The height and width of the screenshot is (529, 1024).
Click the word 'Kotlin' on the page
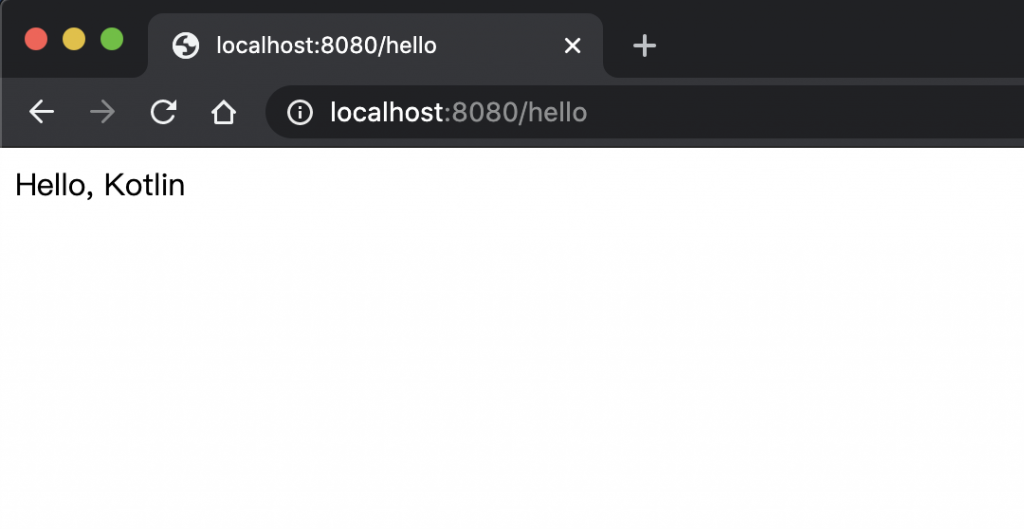144,185
